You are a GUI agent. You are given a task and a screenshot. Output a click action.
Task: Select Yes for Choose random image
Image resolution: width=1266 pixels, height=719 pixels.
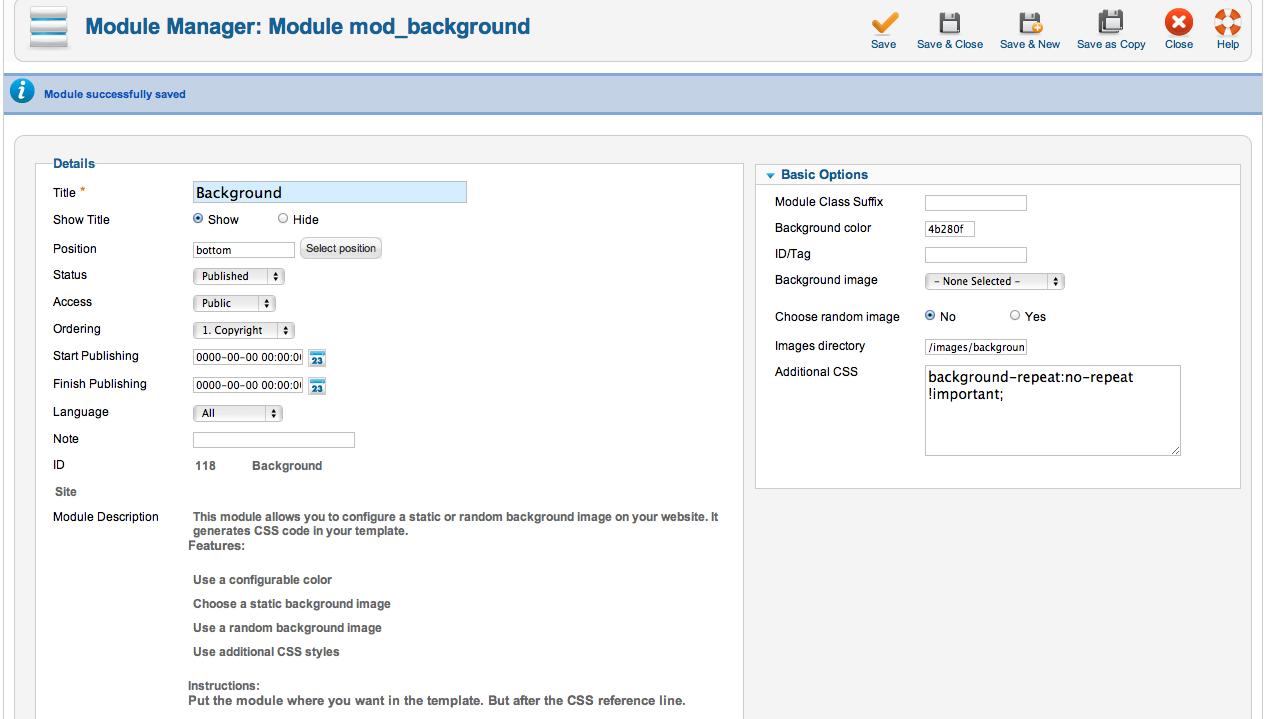click(x=1015, y=315)
